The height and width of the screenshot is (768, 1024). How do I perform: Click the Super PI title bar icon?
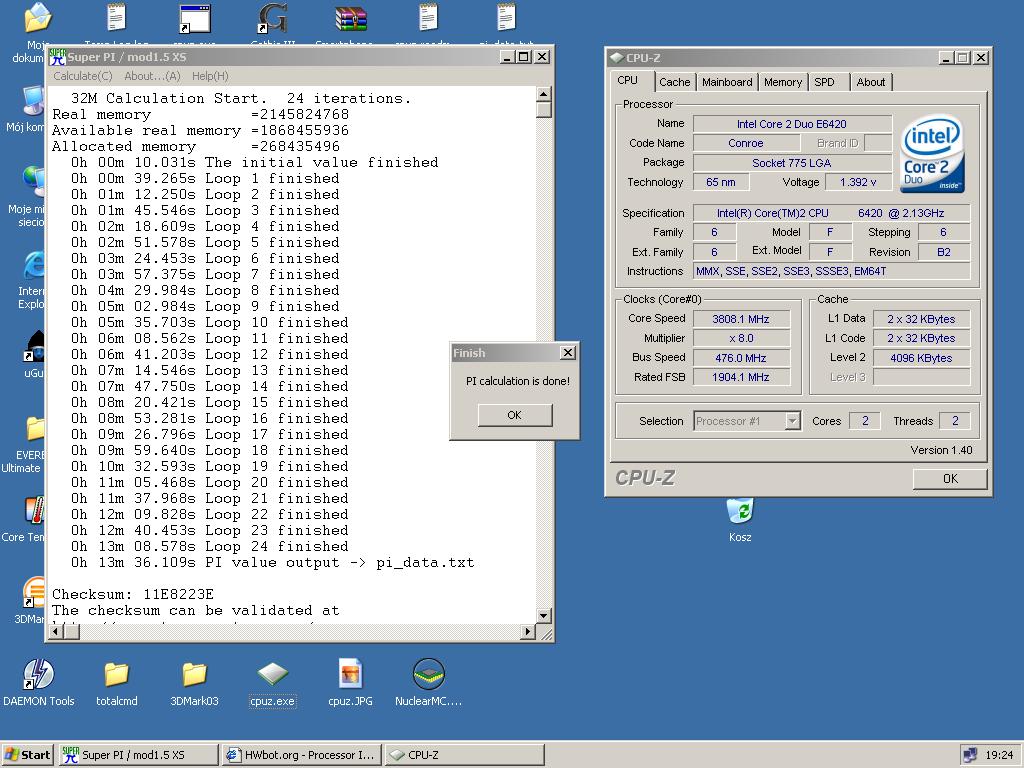click(x=57, y=57)
